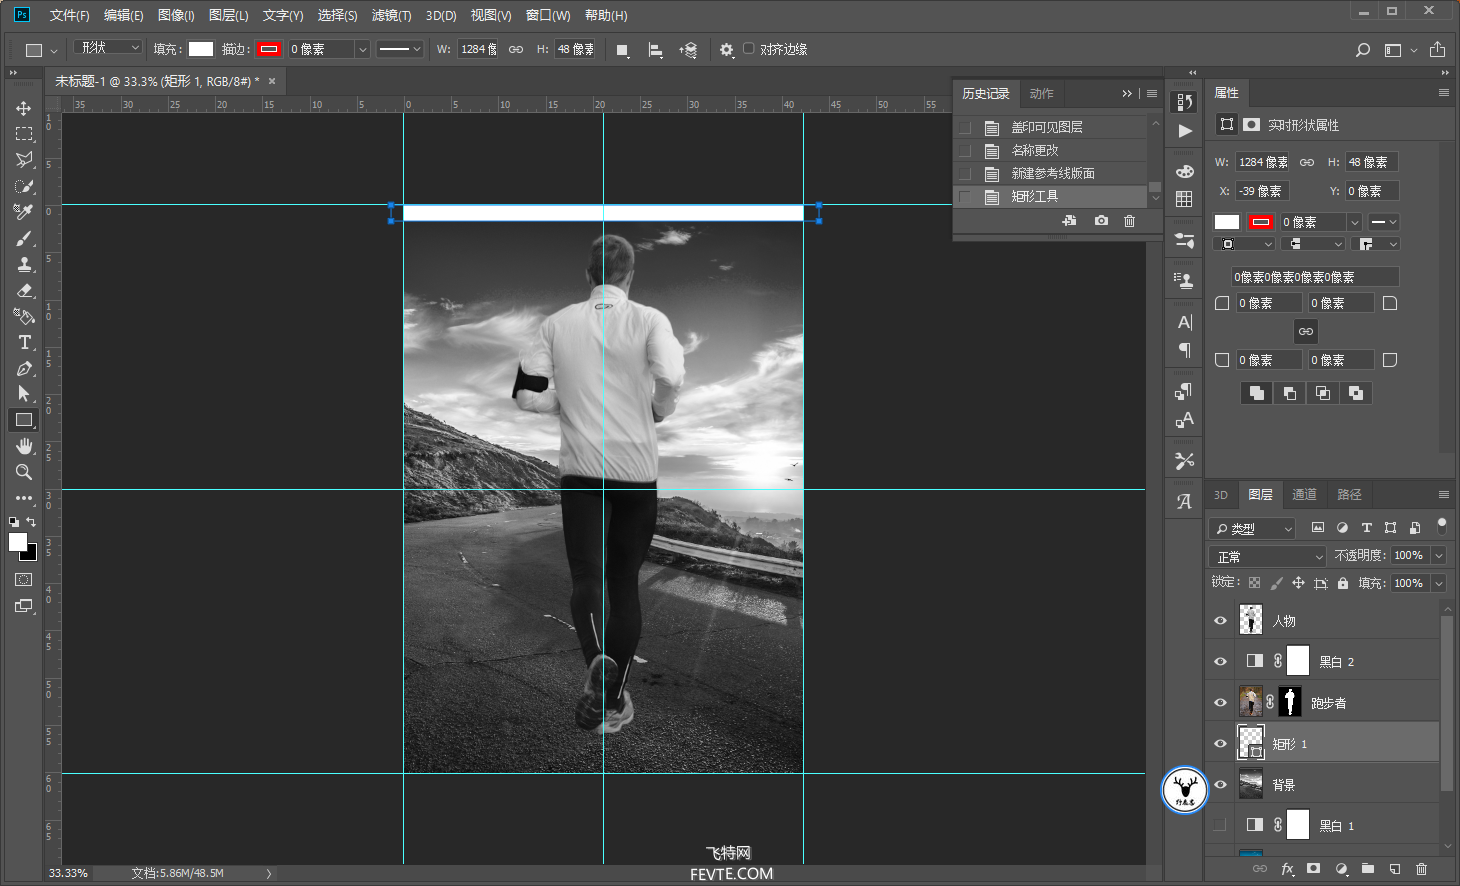This screenshot has height=886, width=1460.
Task: Select the Zoom tool
Action: [x=24, y=472]
